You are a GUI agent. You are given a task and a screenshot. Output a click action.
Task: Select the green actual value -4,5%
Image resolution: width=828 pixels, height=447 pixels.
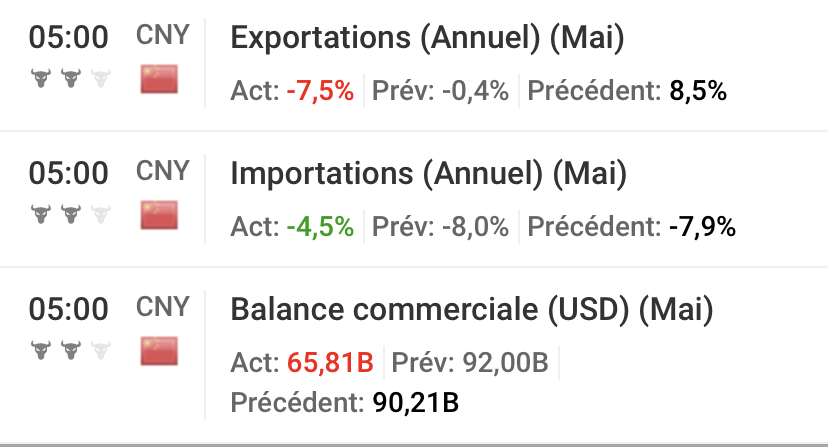click(x=320, y=227)
